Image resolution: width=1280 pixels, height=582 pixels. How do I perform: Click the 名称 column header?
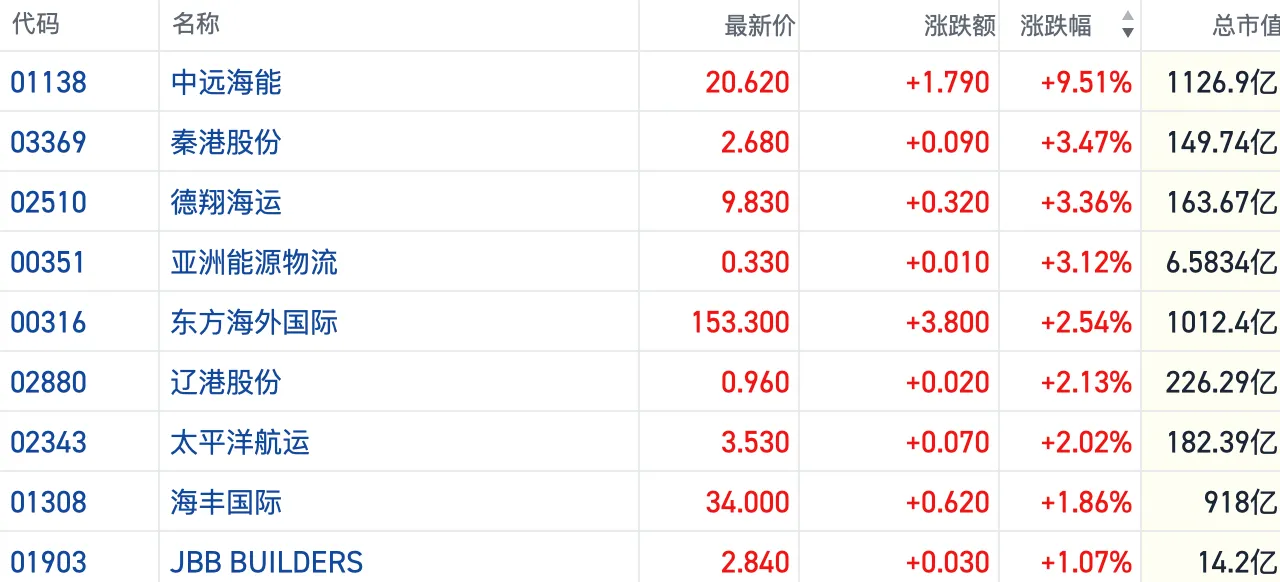tap(196, 25)
